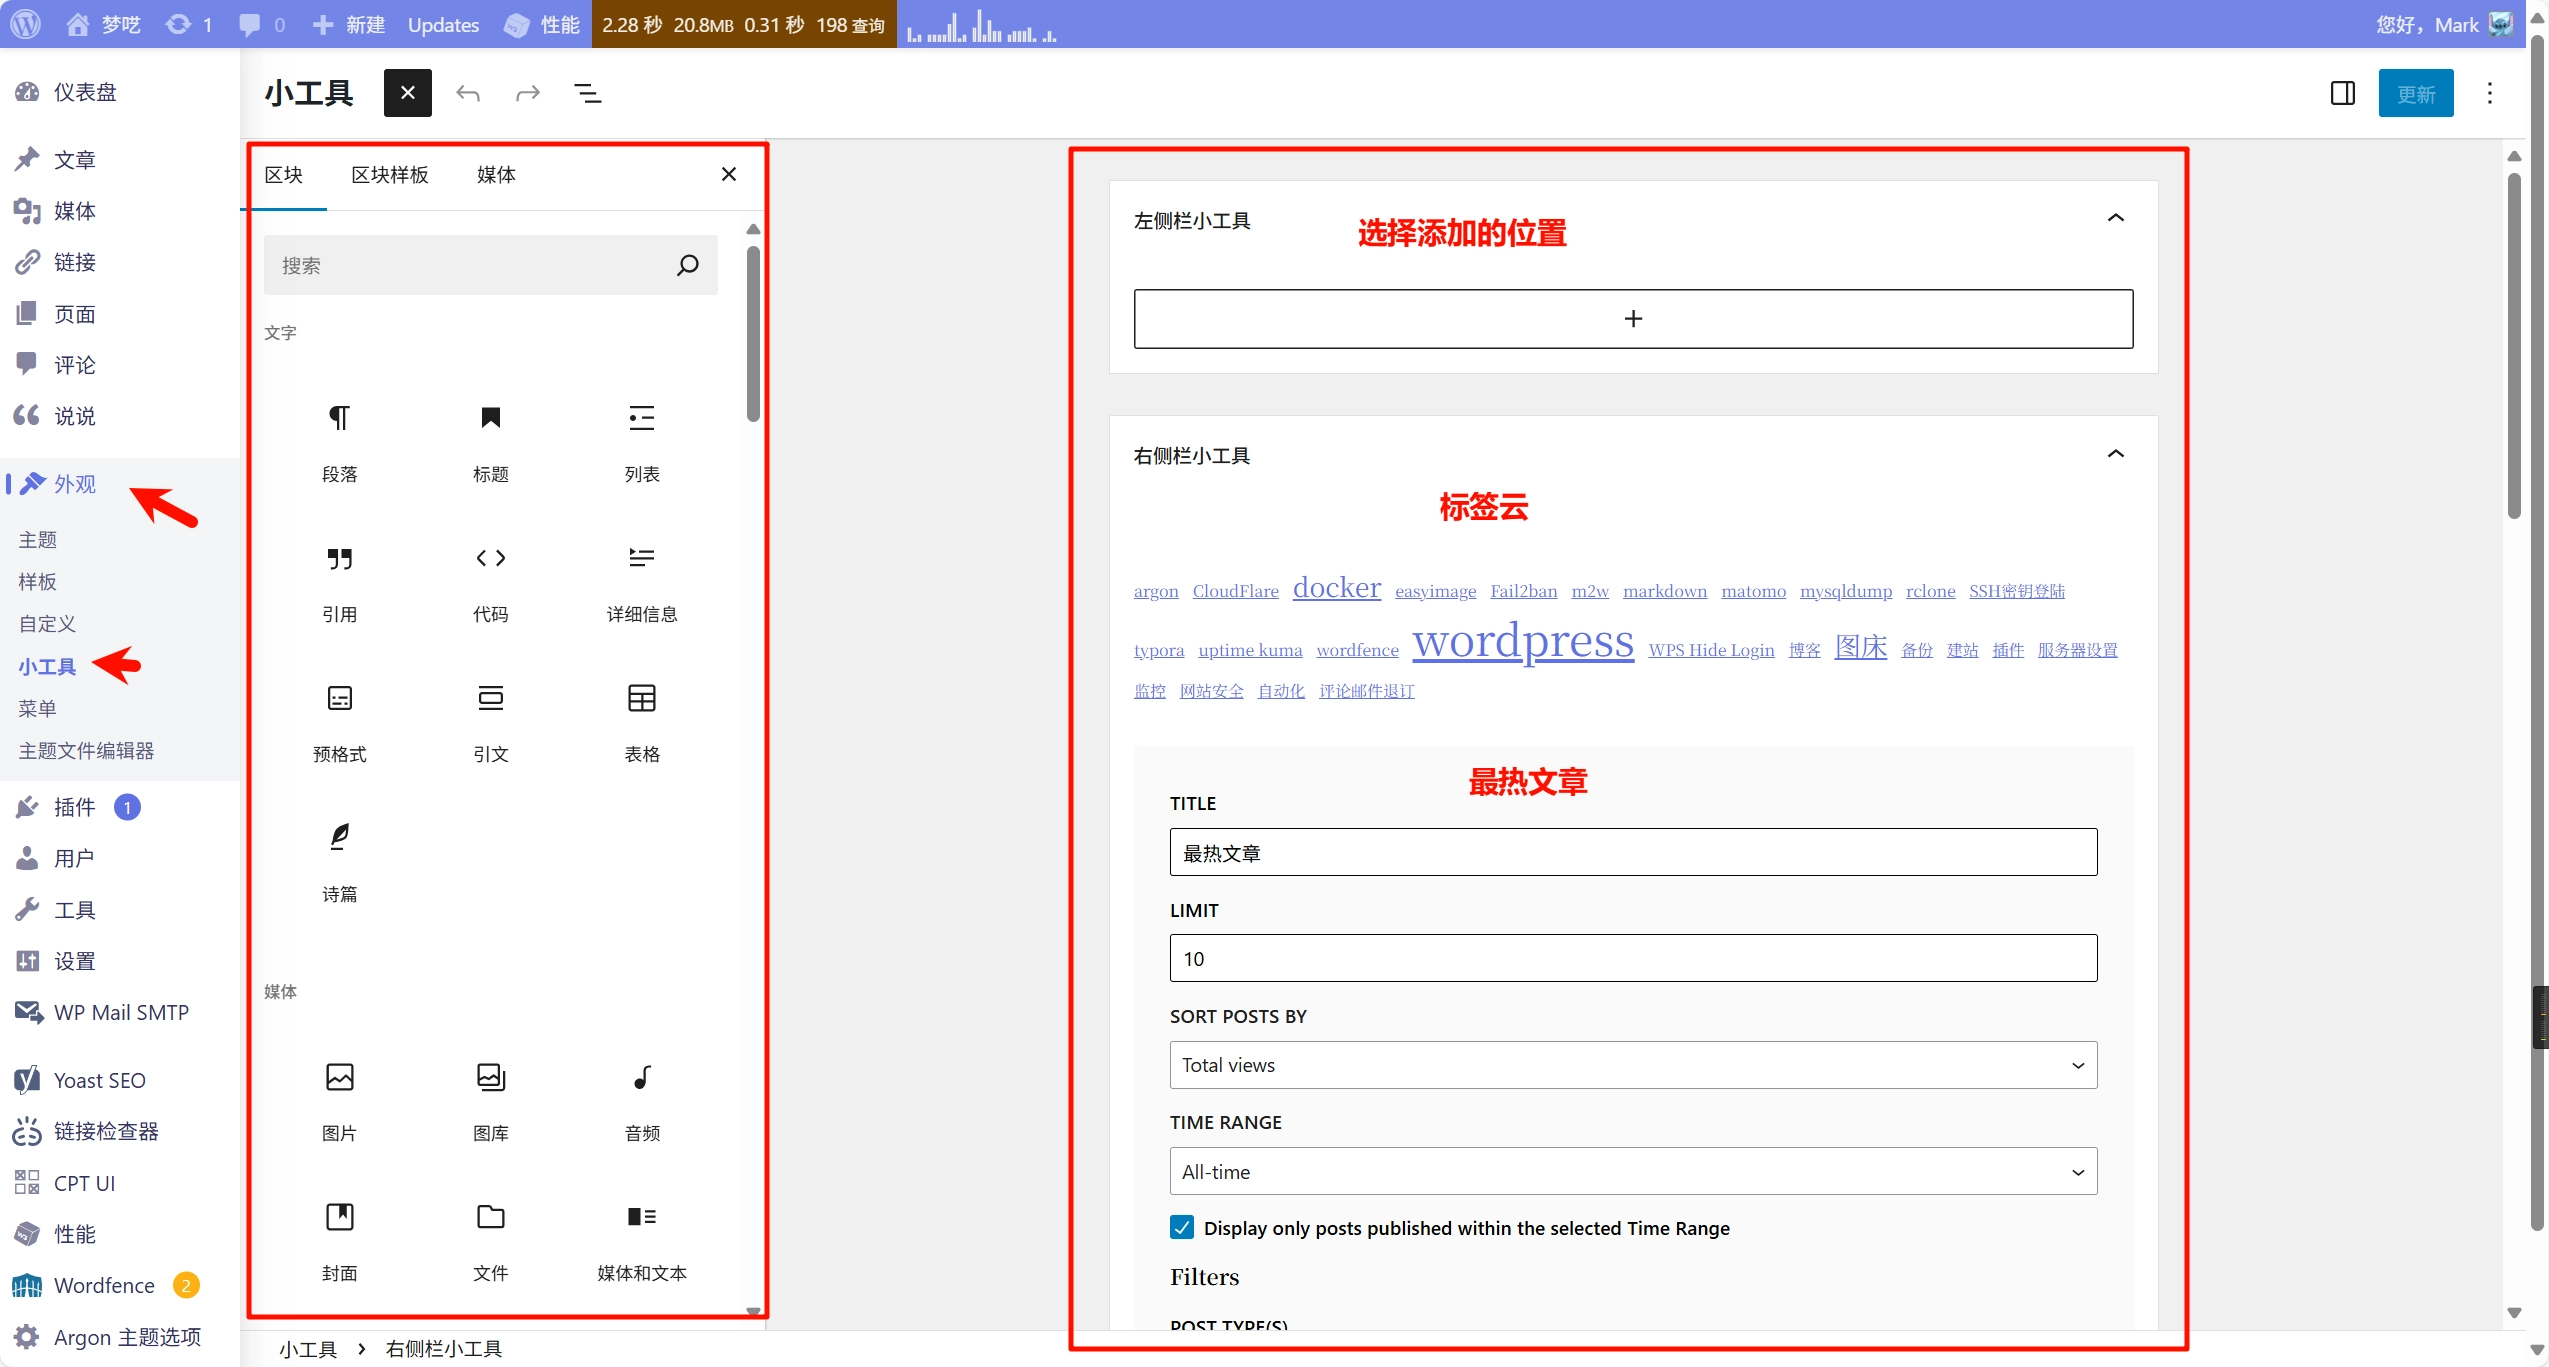Toggle the block inserter black X button
This screenshot has height=1367, width=2549.
coord(407,93)
